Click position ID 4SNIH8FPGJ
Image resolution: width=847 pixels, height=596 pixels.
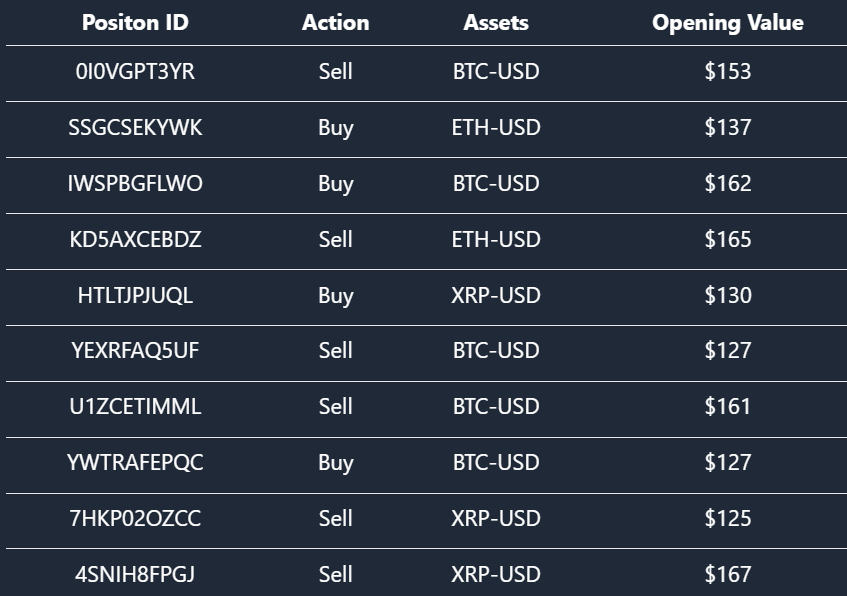click(135, 575)
